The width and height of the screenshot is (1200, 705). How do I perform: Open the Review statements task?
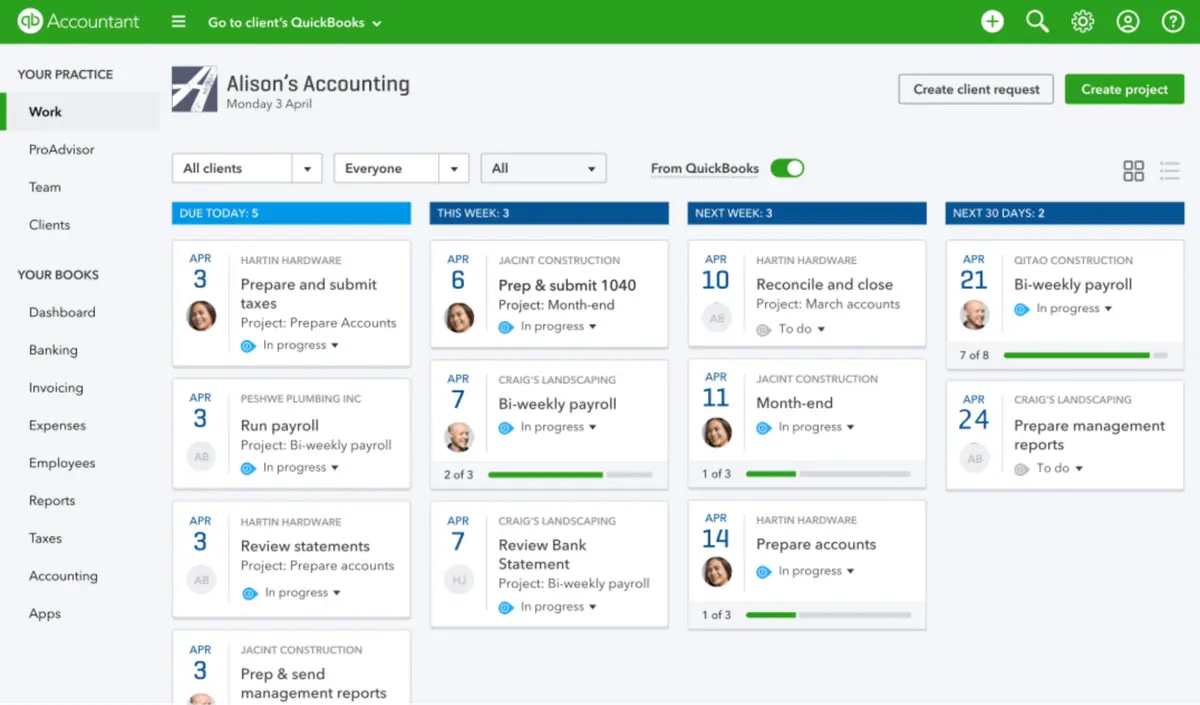tap(305, 546)
